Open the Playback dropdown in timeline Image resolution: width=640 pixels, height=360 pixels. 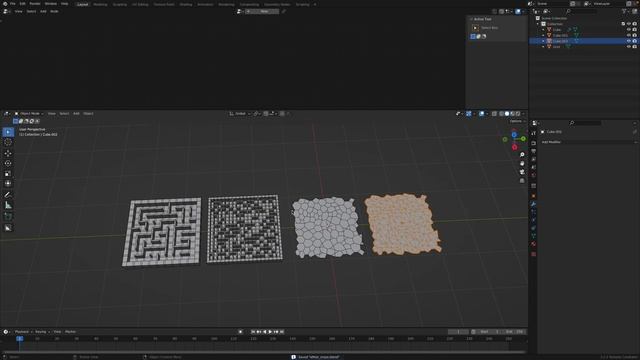[24, 332]
